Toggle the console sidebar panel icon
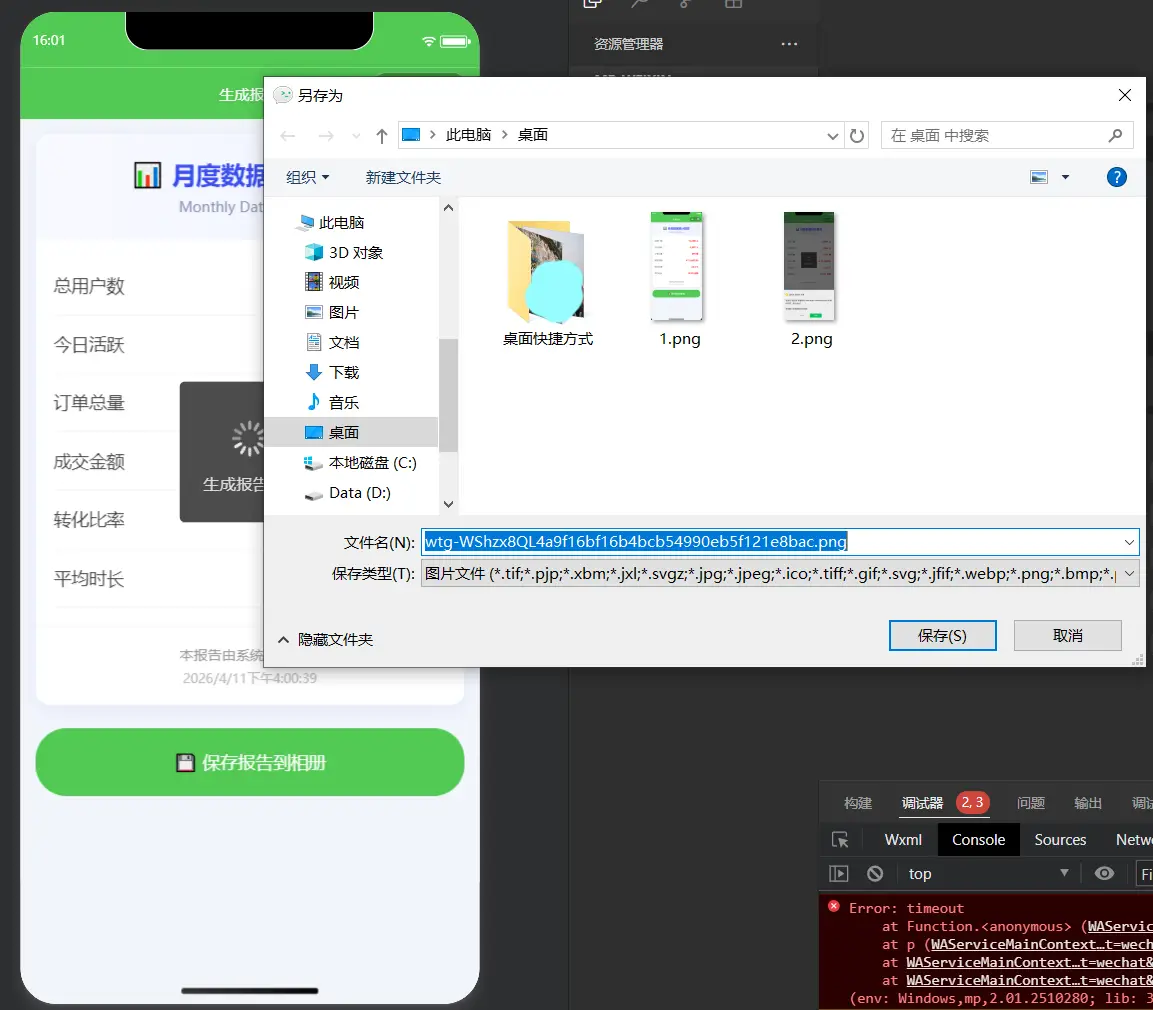 [x=839, y=873]
